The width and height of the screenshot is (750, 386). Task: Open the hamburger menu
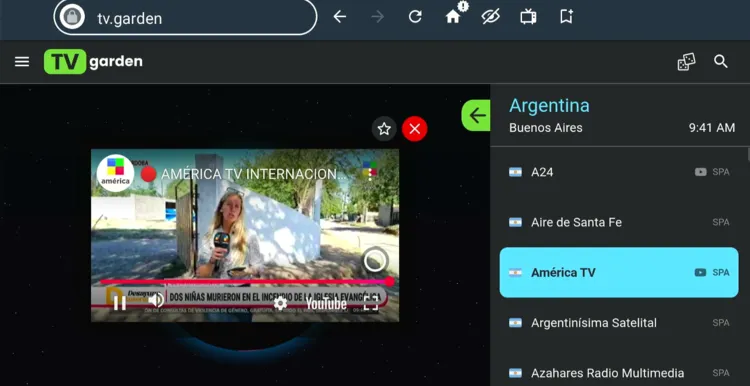click(22, 62)
